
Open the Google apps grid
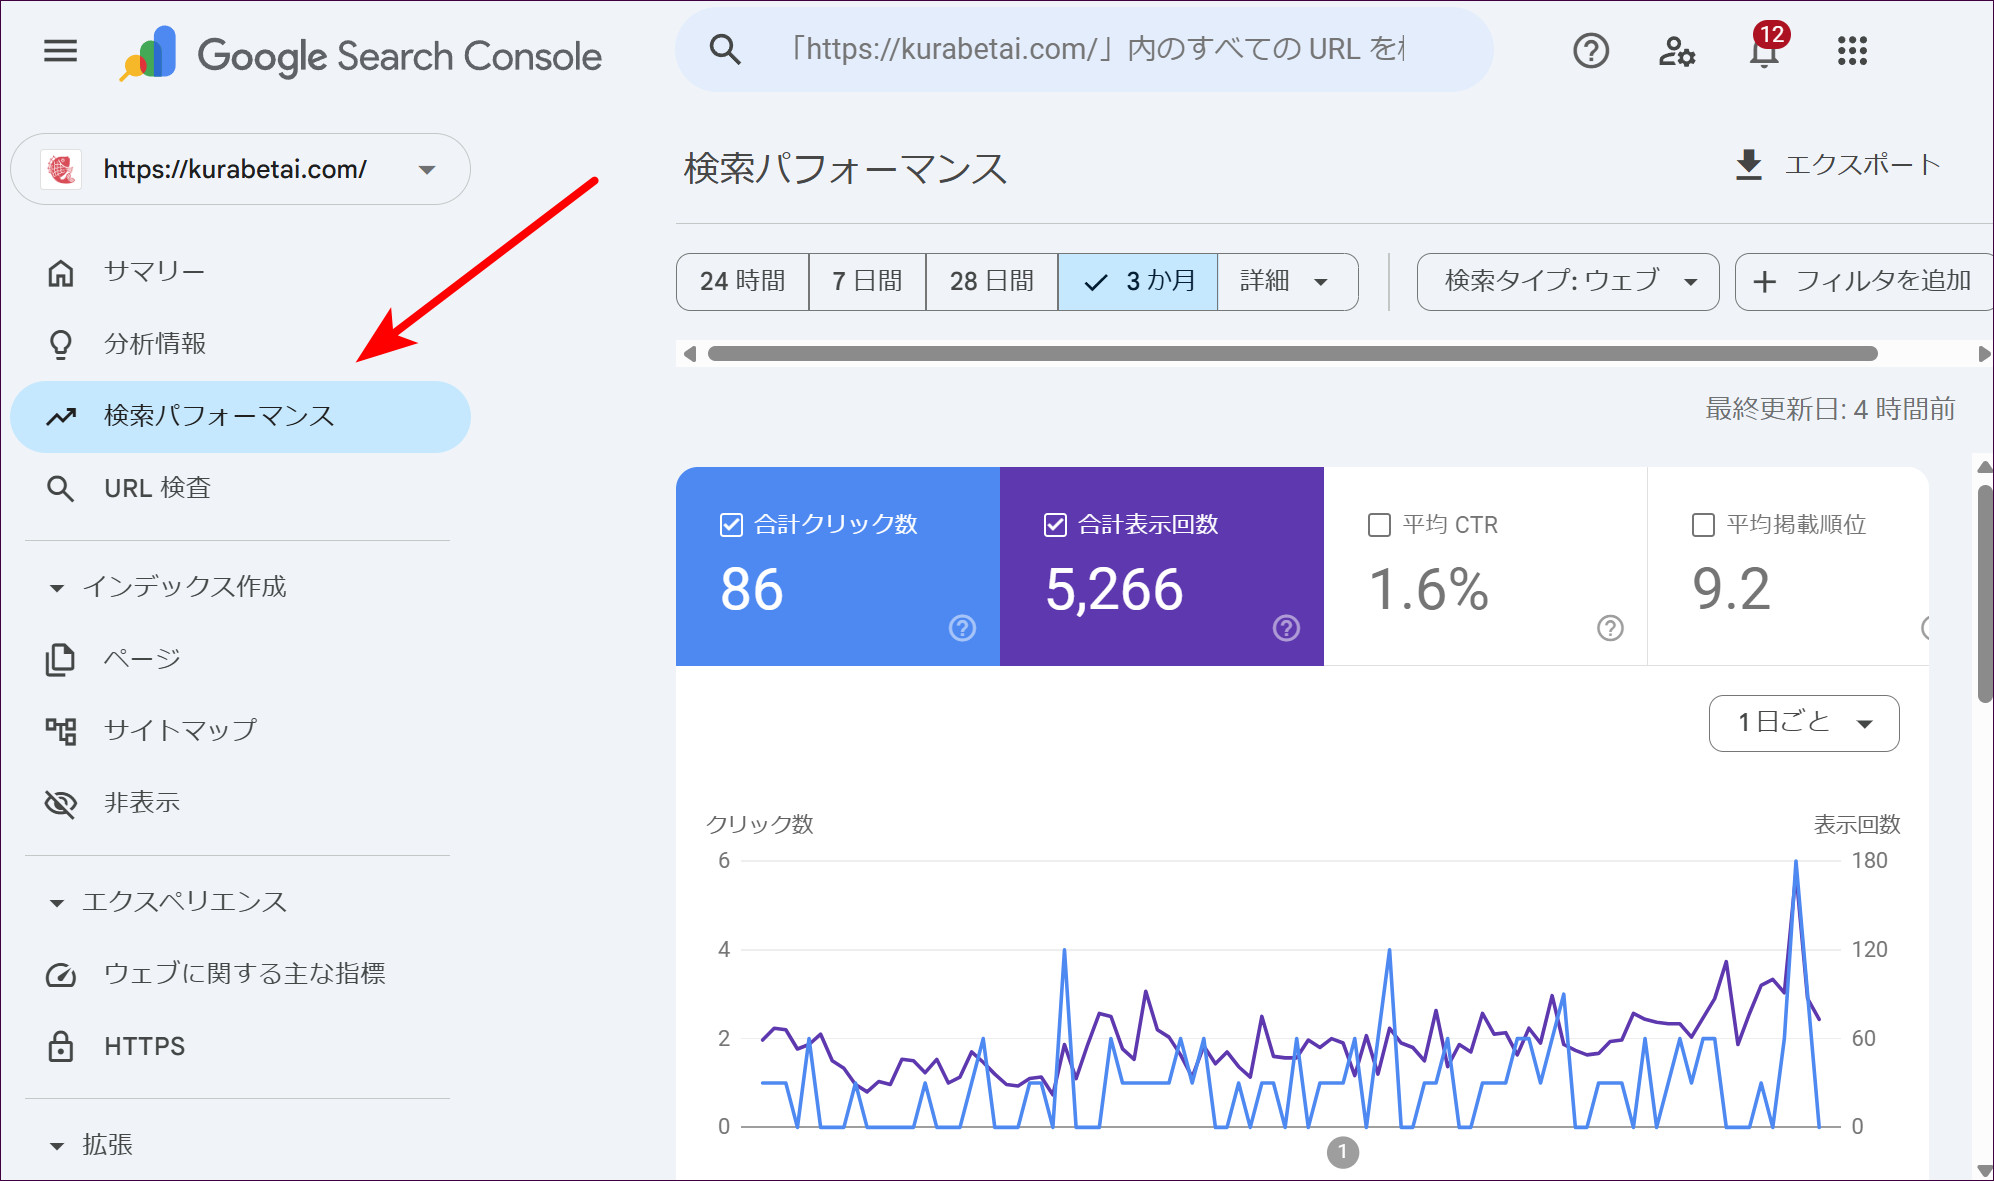point(1852,50)
